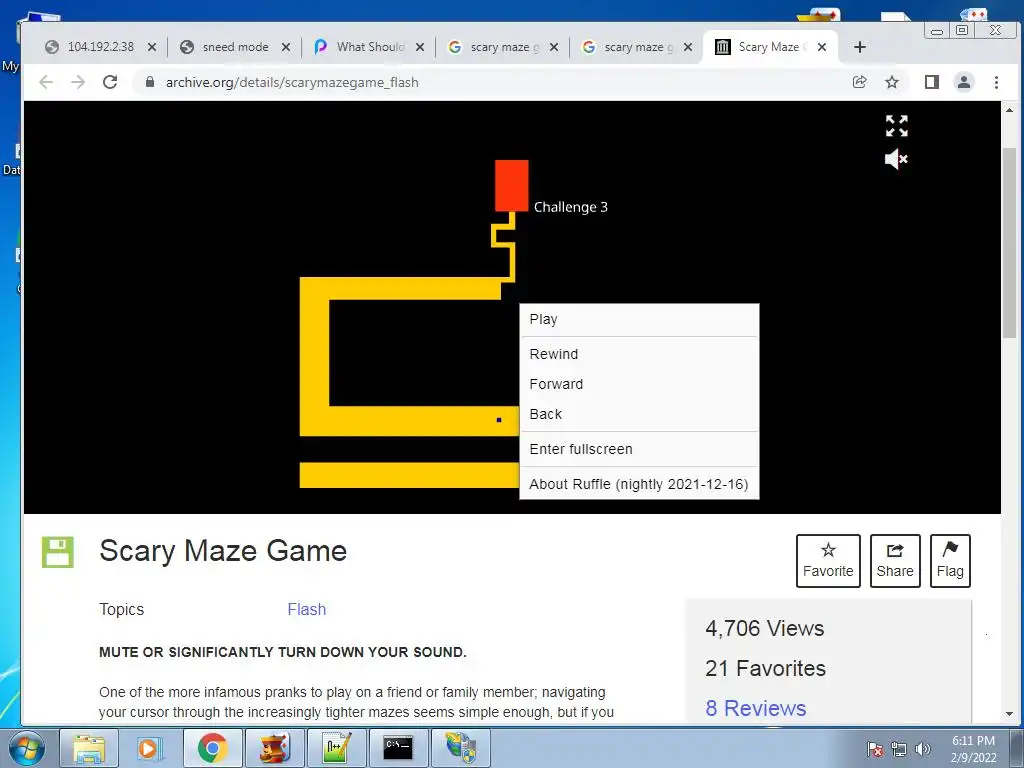Open the Flash topic link
Screen dimensions: 1024x768
306,609
